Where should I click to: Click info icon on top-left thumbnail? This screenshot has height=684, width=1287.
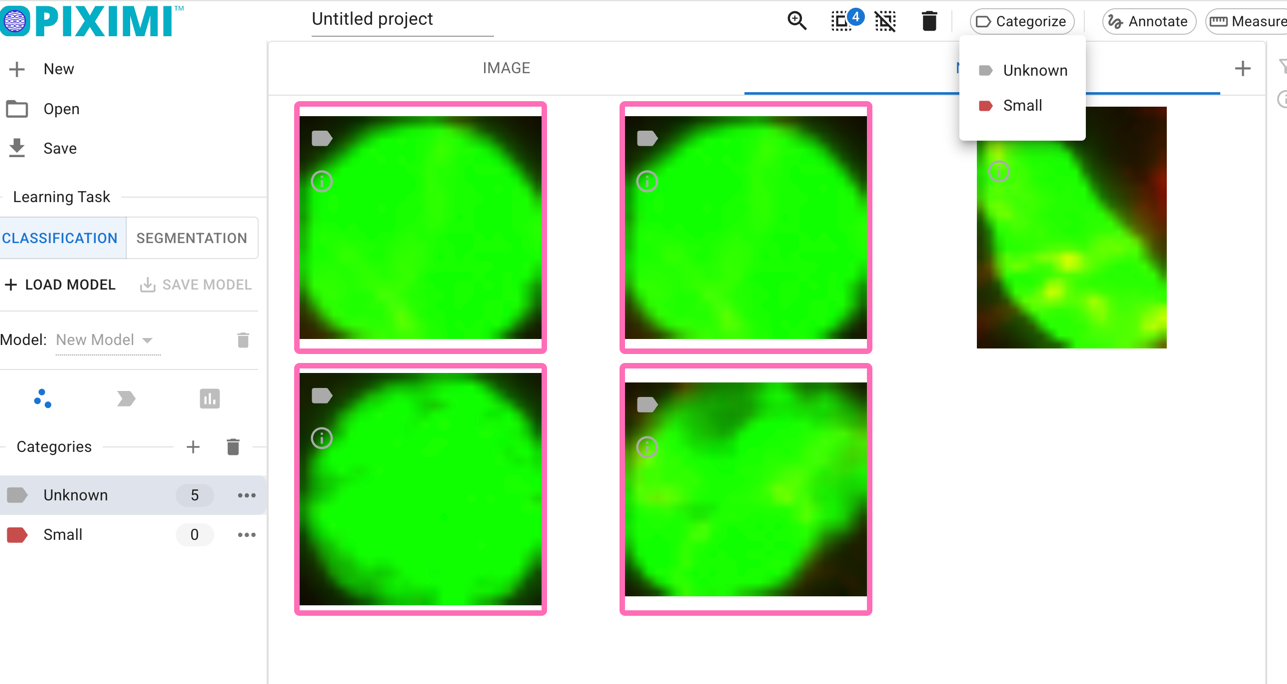[322, 181]
